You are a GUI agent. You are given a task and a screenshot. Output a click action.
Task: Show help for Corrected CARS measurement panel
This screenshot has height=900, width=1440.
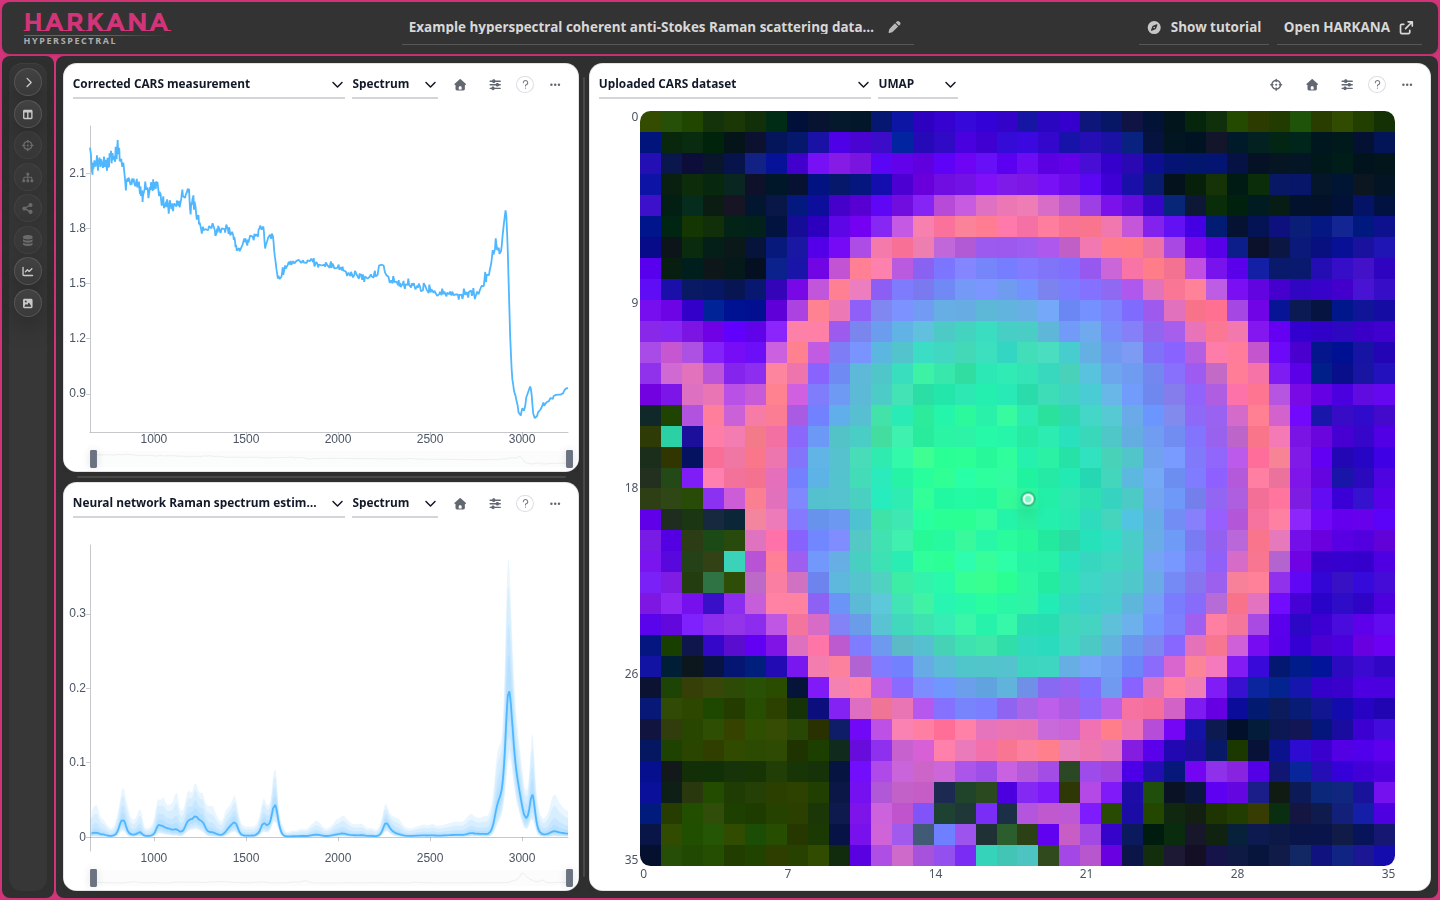pyautogui.click(x=525, y=85)
